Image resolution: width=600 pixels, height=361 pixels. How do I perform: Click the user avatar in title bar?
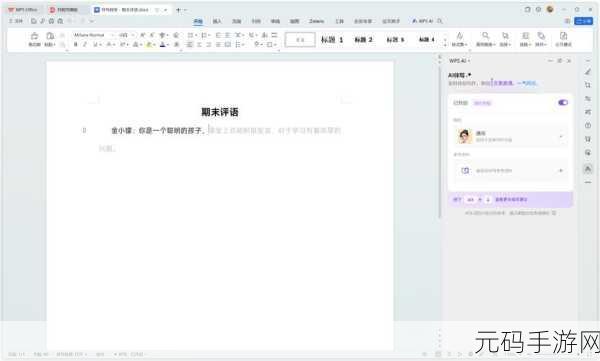point(550,9)
